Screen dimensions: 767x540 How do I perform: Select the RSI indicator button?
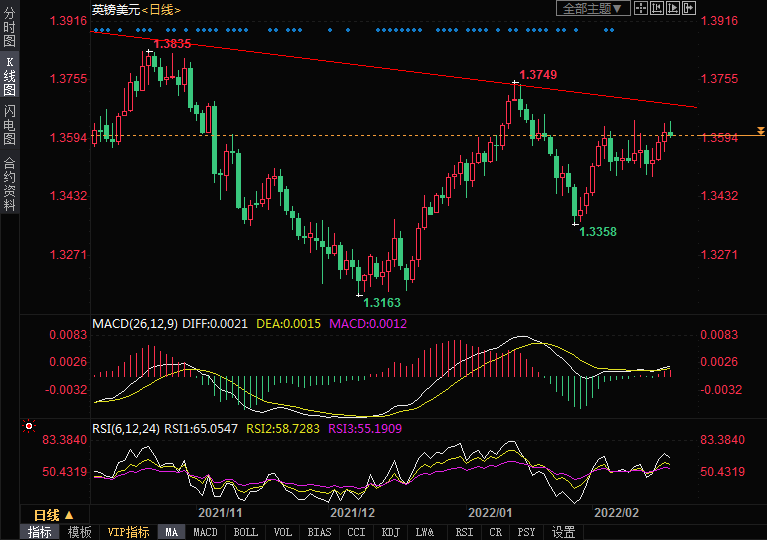463,532
